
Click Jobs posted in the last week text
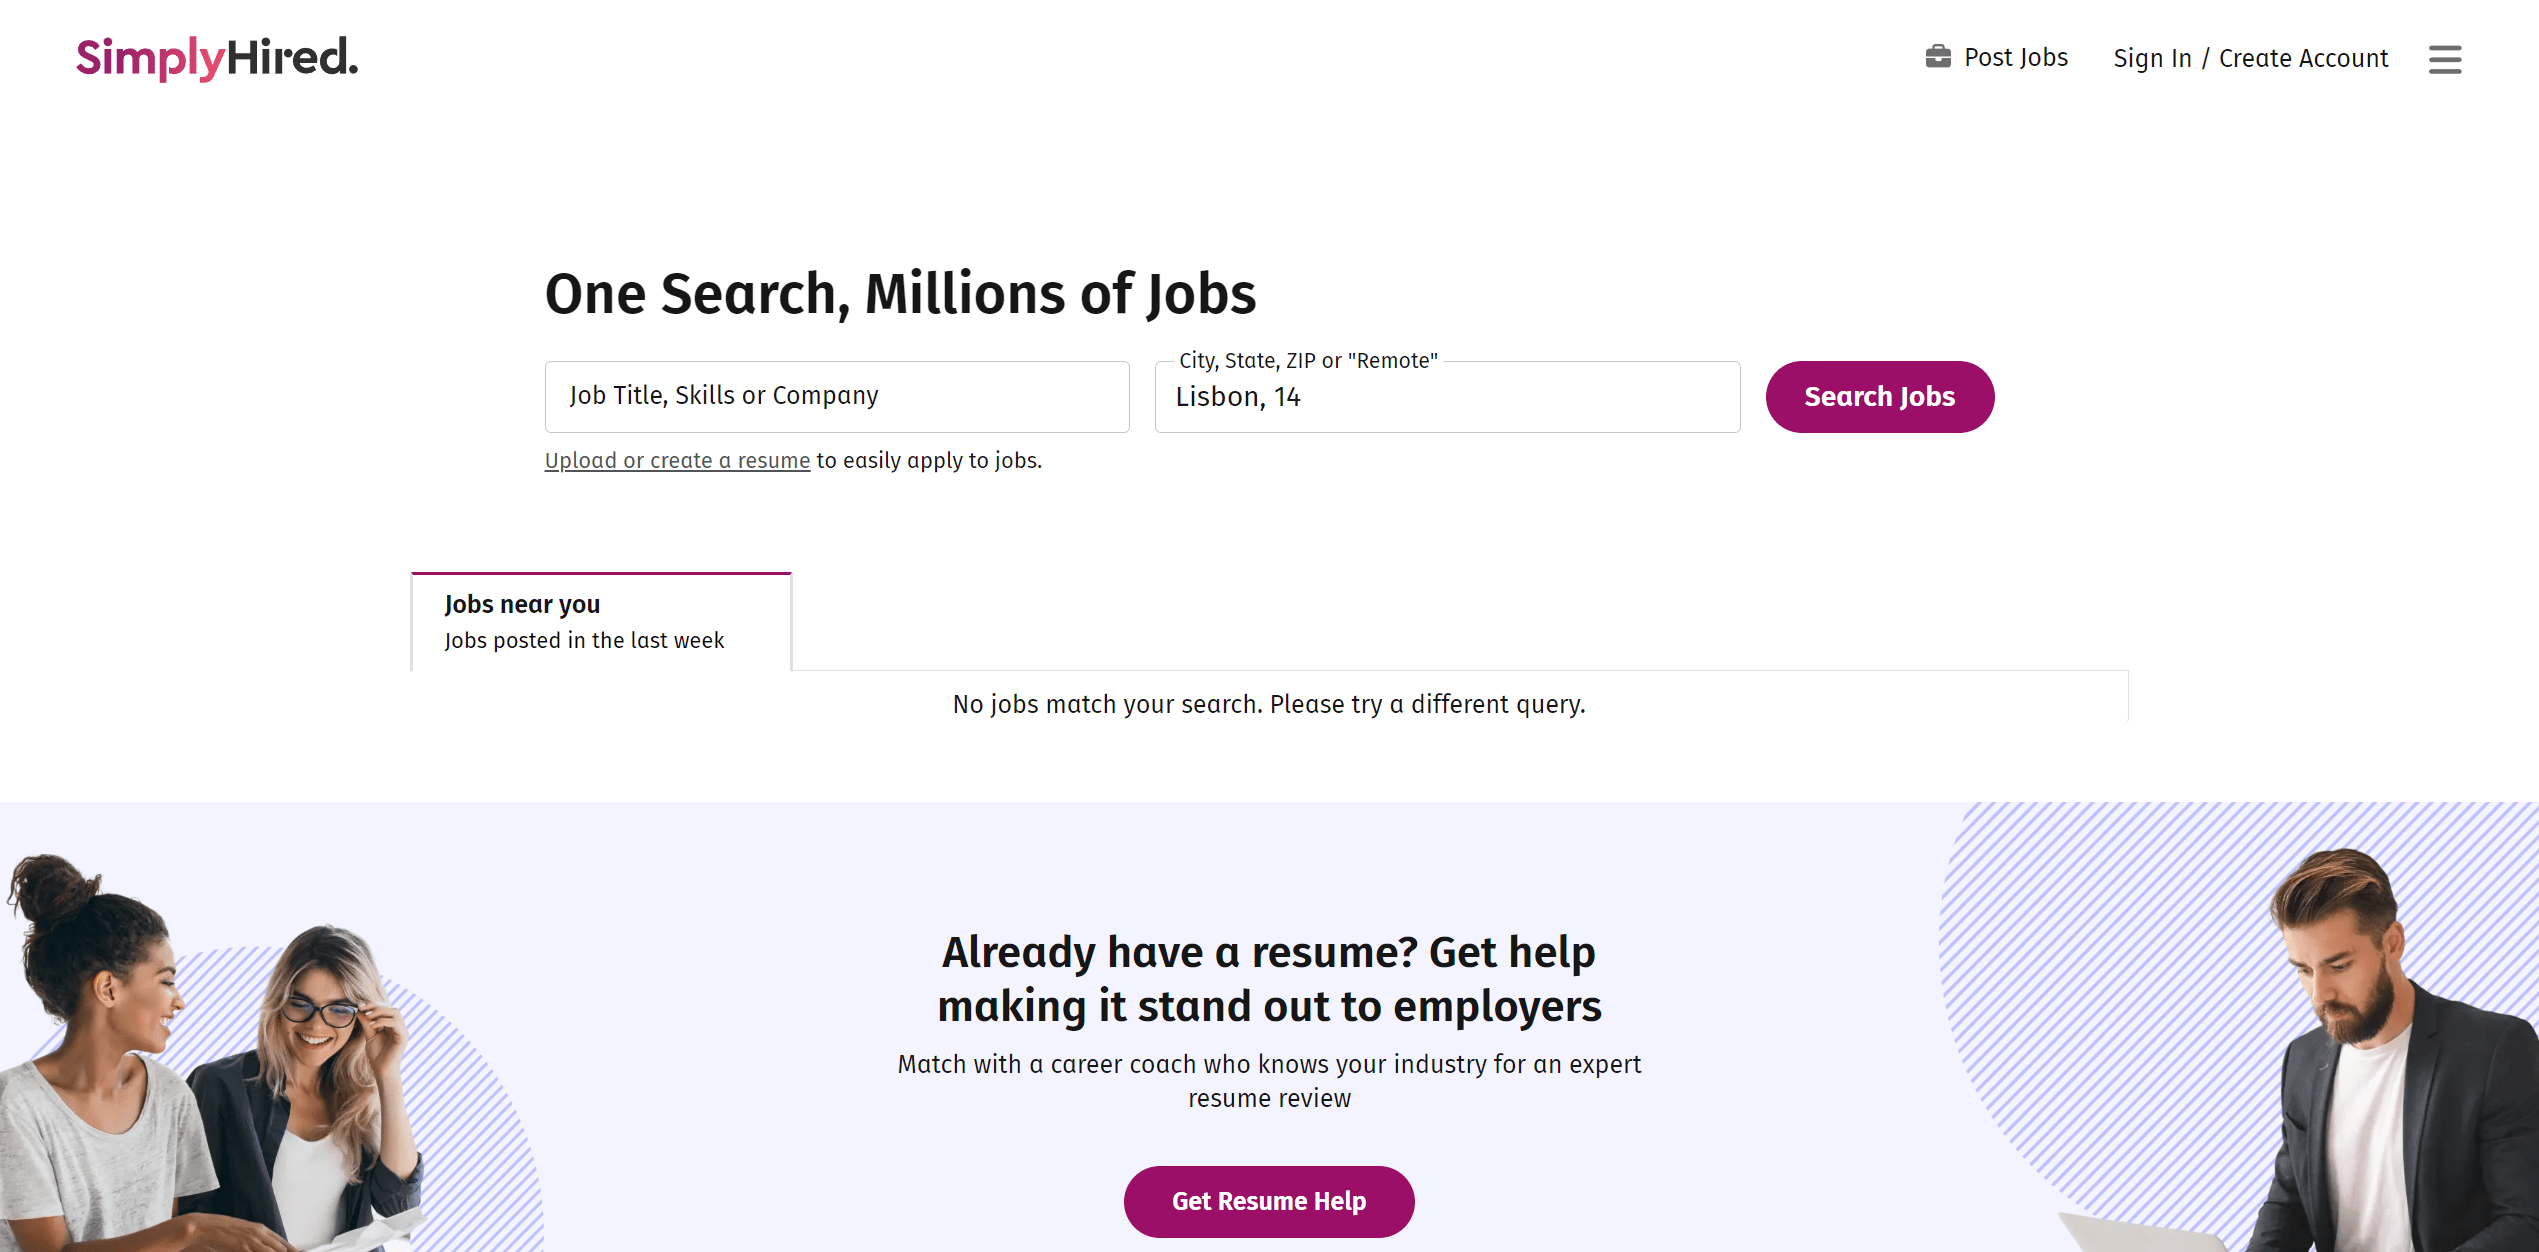click(x=583, y=640)
